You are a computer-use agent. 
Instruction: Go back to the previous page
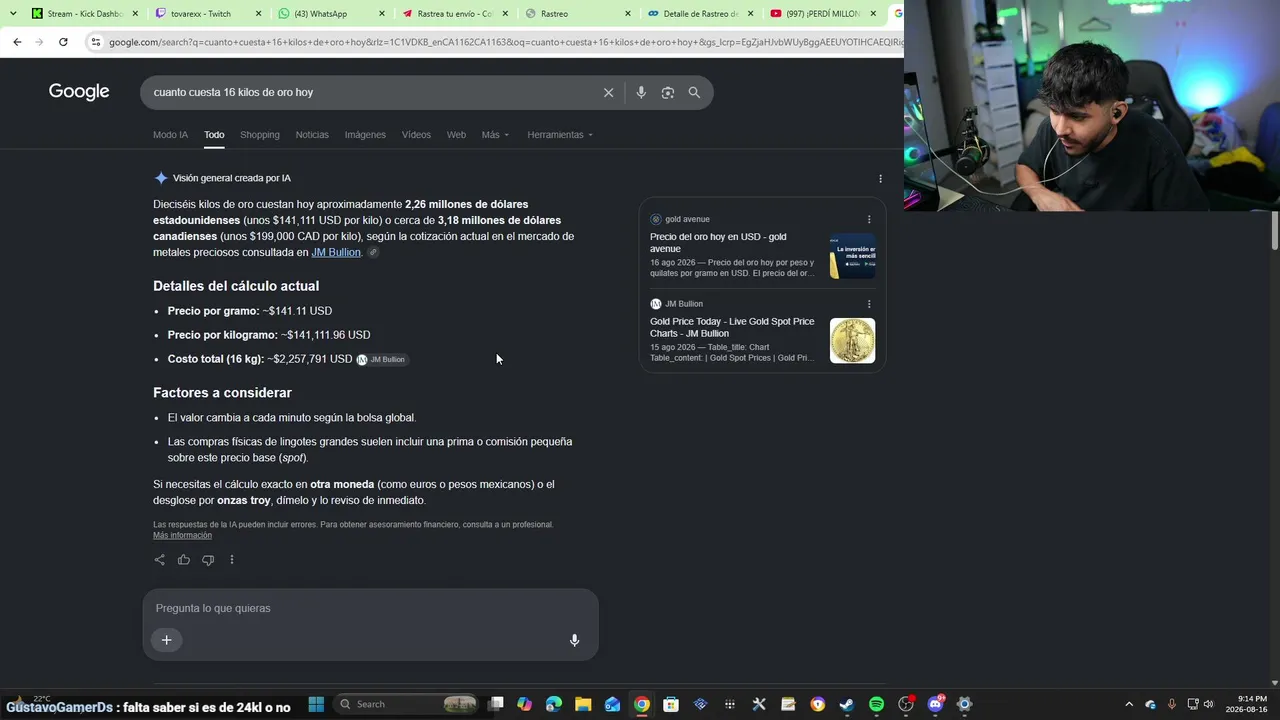pyautogui.click(x=17, y=42)
